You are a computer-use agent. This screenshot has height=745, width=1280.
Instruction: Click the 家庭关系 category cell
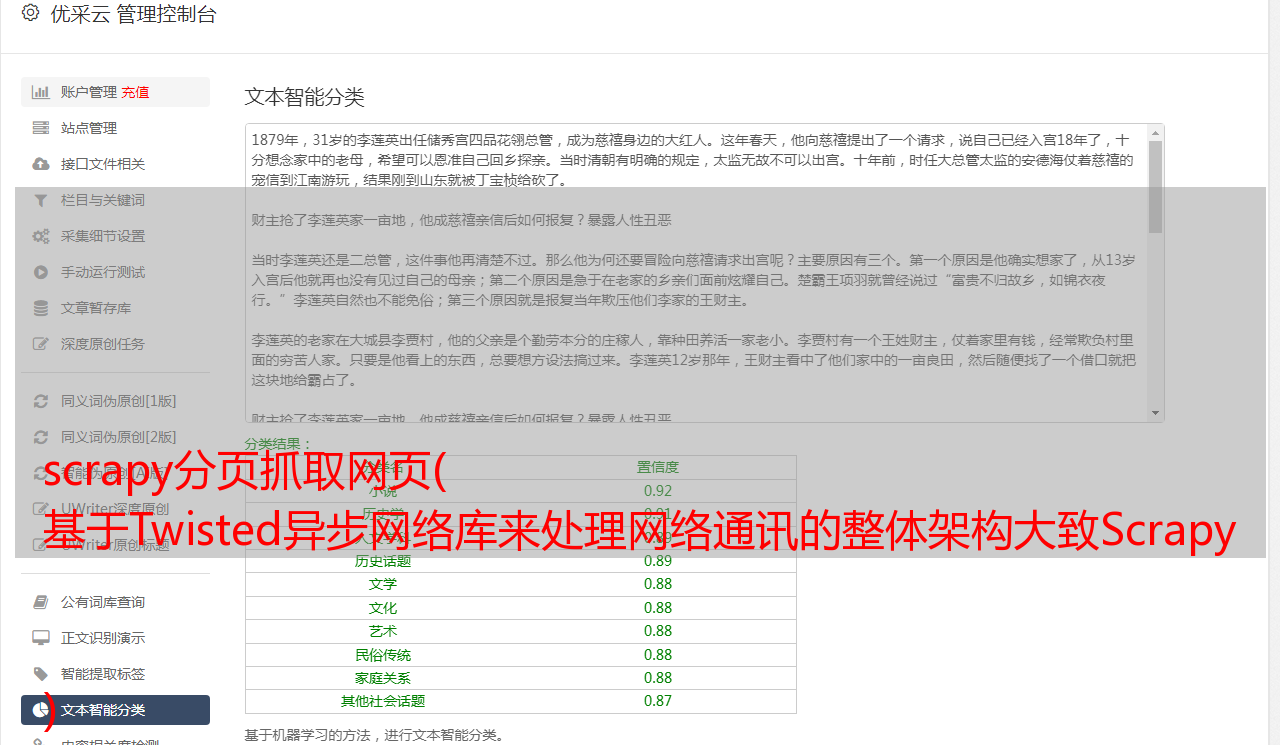coord(383,678)
